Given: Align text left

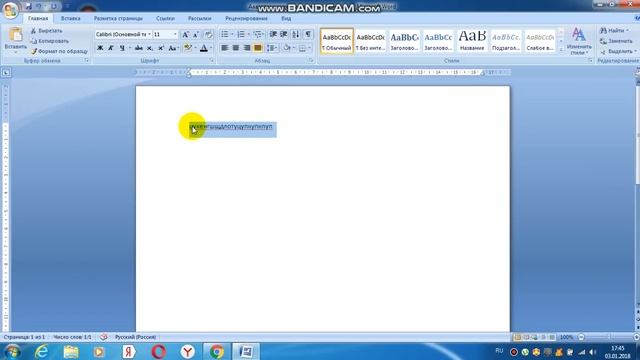Looking at the screenshot, I should [224, 48].
